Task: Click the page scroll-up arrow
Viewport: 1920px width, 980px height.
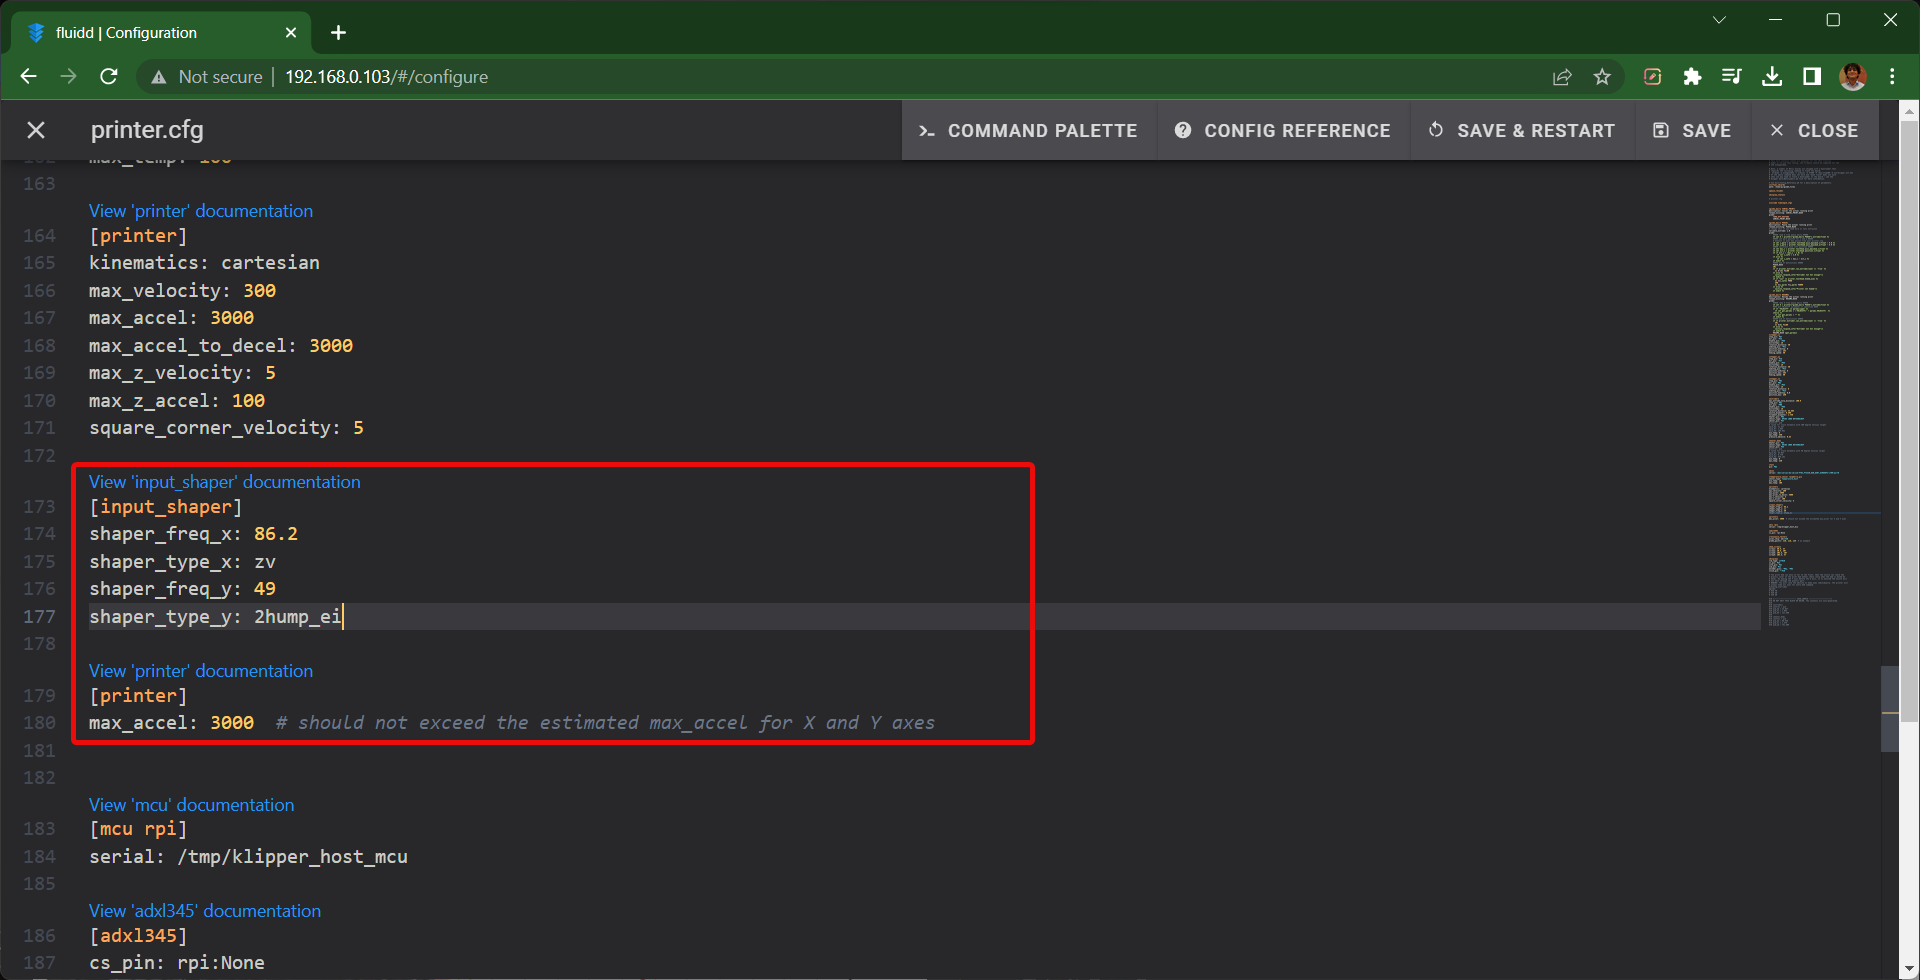Action: point(1909,109)
